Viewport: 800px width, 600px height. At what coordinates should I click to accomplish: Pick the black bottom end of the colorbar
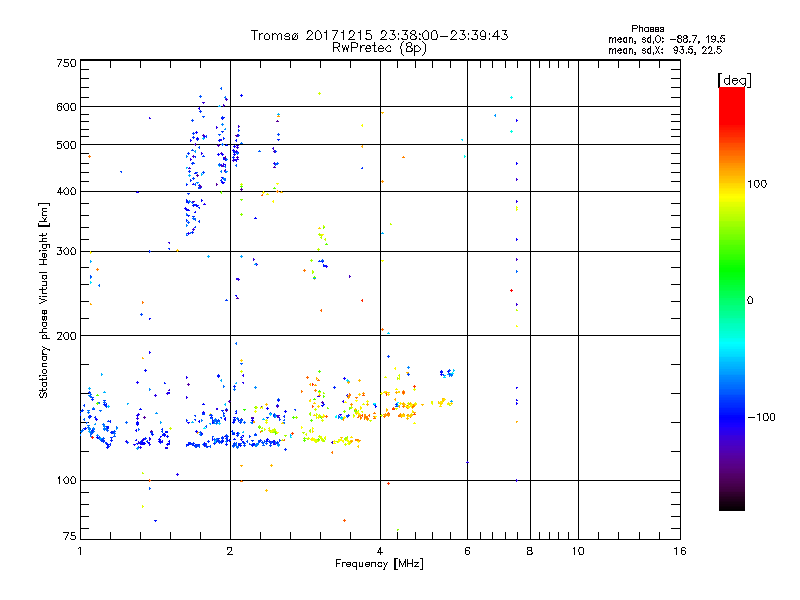click(732, 503)
